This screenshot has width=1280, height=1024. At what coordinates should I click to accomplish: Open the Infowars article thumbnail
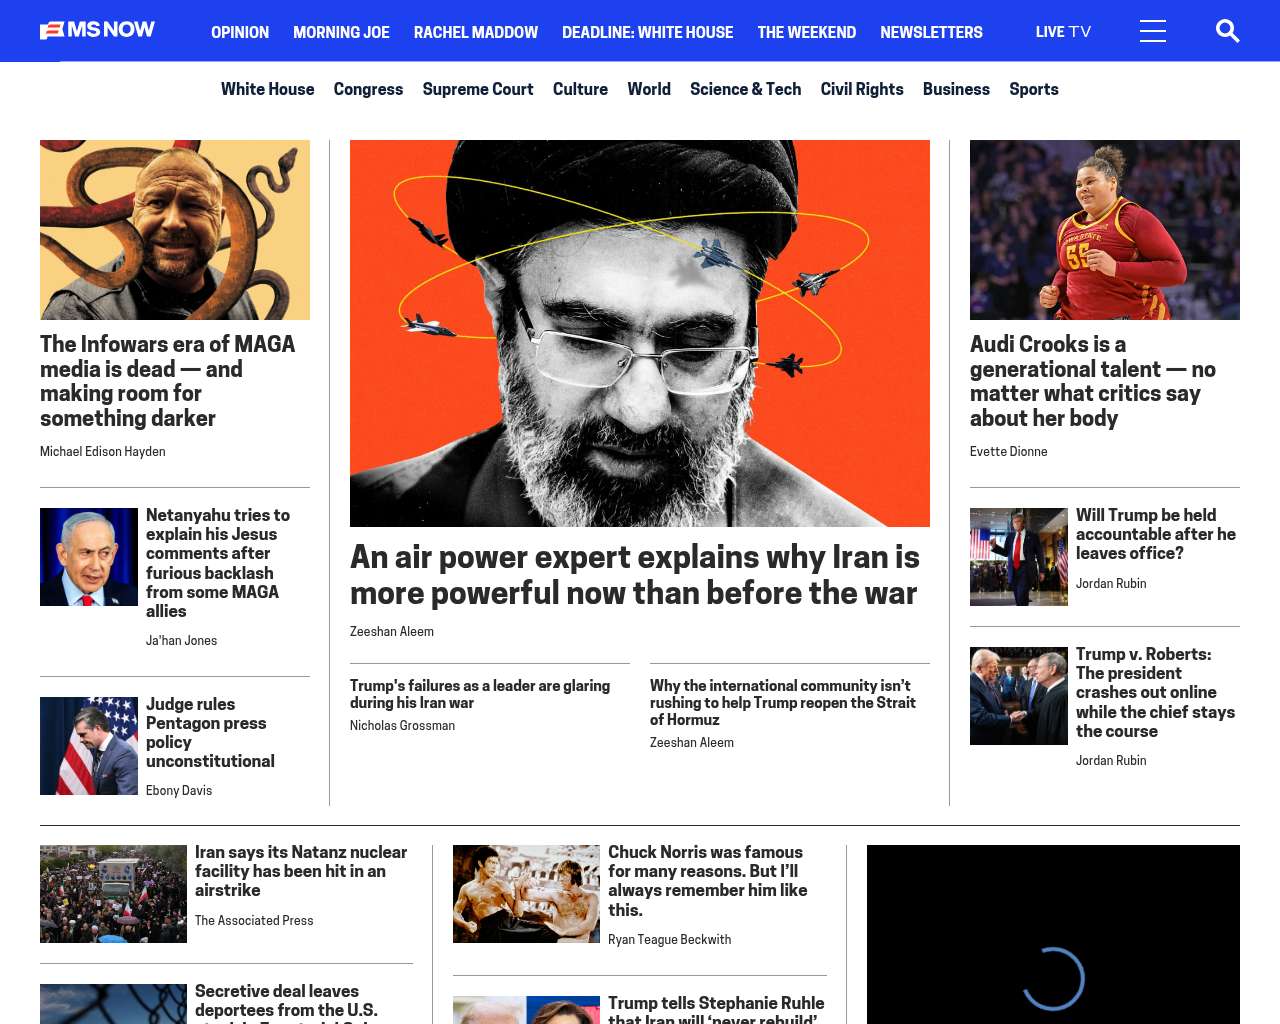(175, 230)
